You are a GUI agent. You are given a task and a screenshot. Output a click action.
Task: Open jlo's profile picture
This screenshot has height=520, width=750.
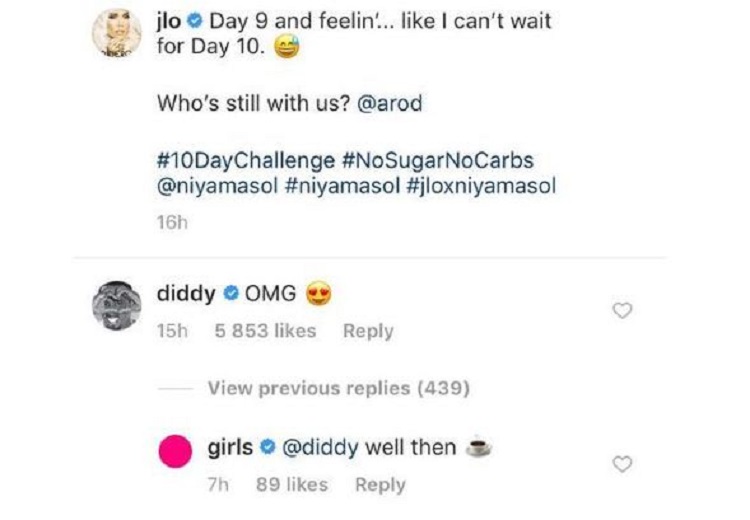point(116,33)
